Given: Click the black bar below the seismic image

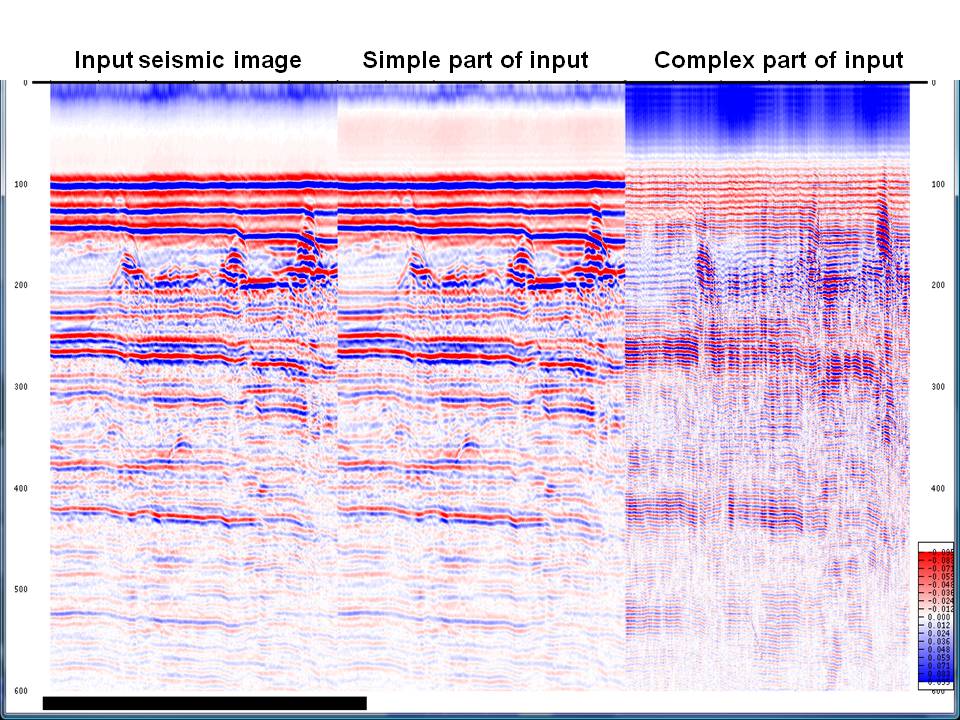Looking at the screenshot, I should point(204,703).
